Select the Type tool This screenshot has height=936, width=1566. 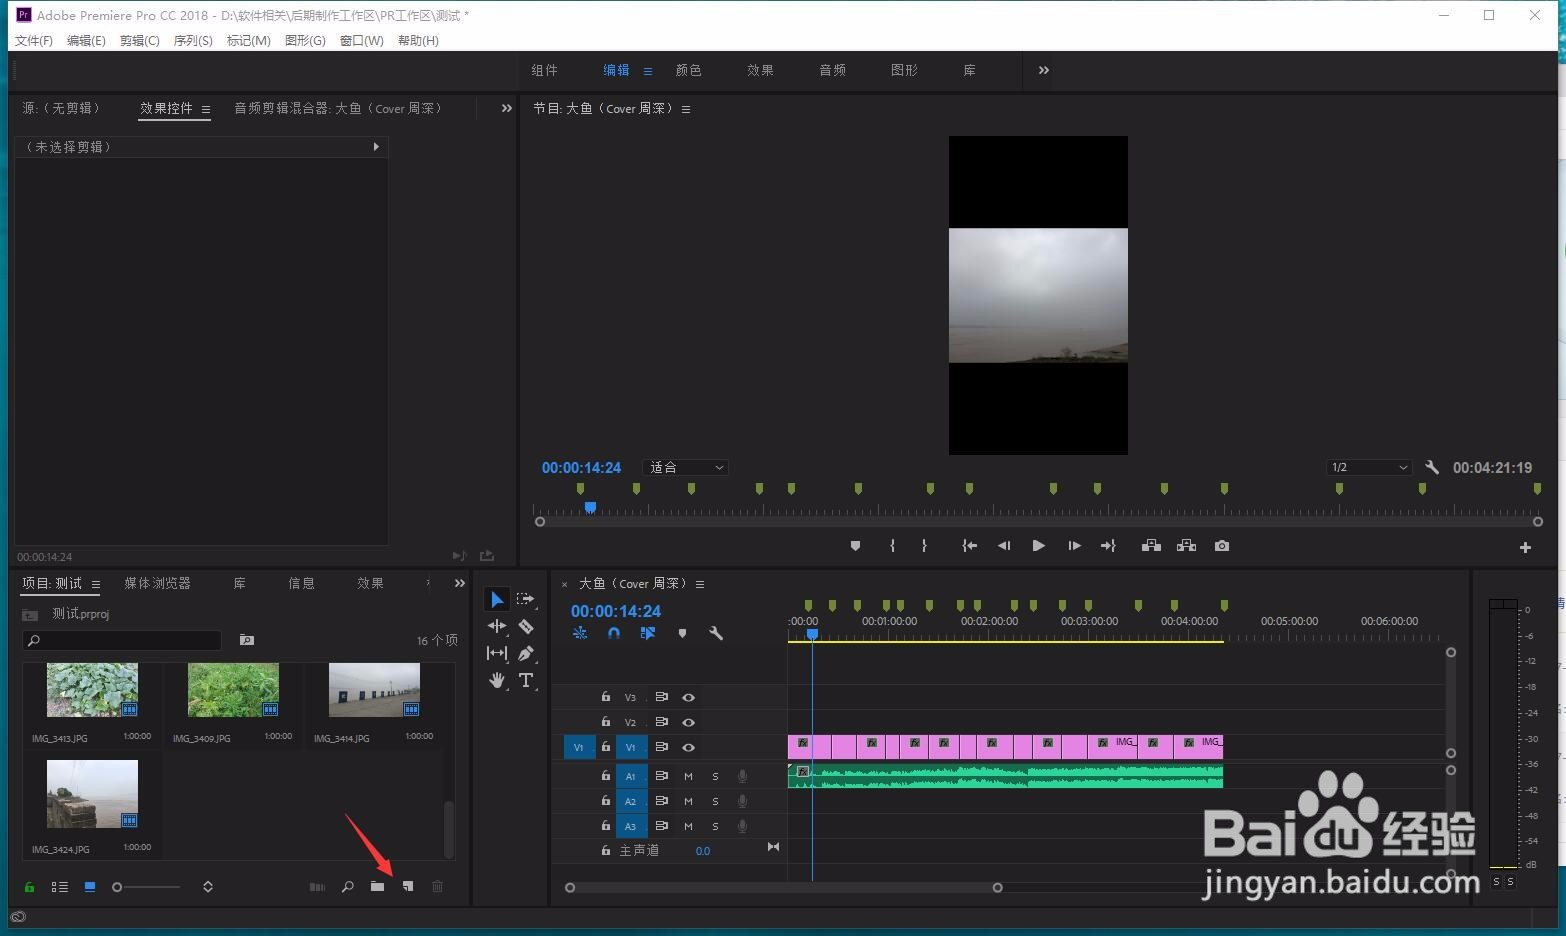(x=526, y=680)
